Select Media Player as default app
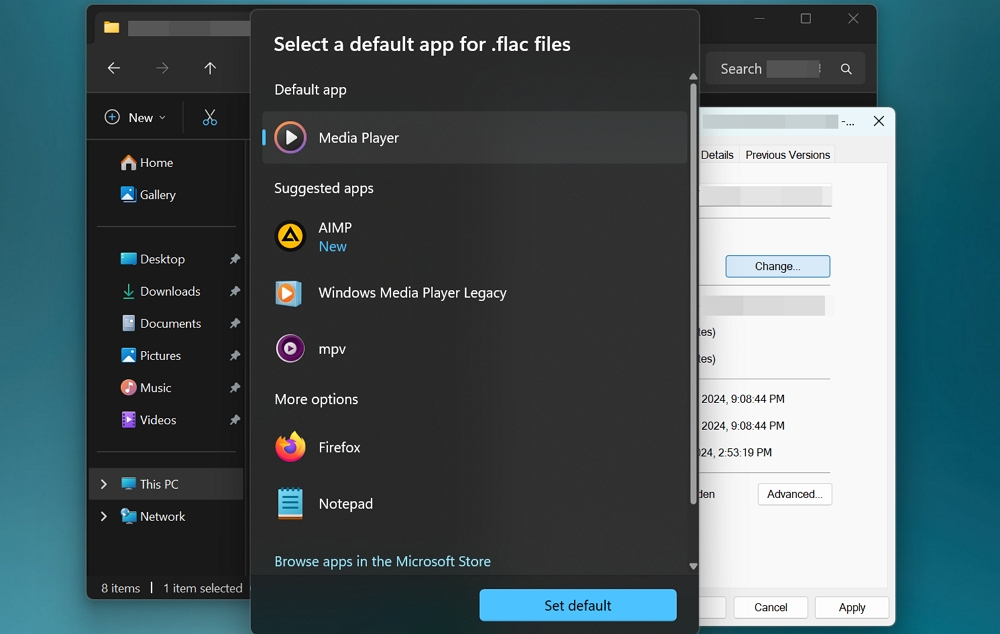 [474, 138]
